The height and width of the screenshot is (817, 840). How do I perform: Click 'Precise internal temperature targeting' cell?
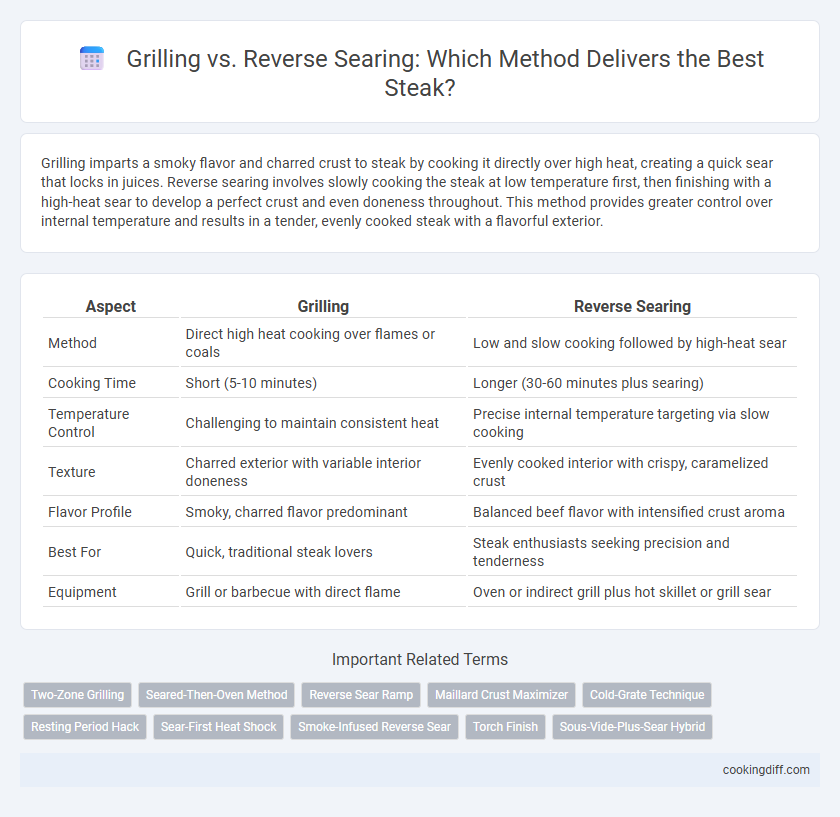tap(632, 423)
